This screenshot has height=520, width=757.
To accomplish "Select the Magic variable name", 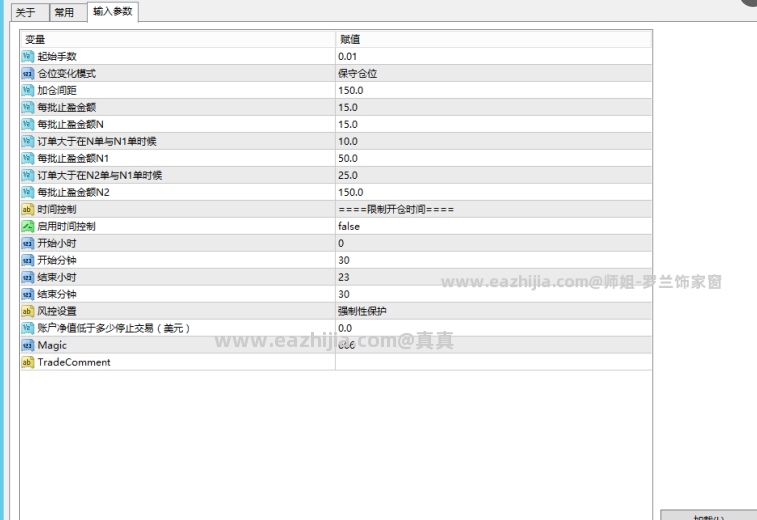I will pyautogui.click(x=52, y=345).
